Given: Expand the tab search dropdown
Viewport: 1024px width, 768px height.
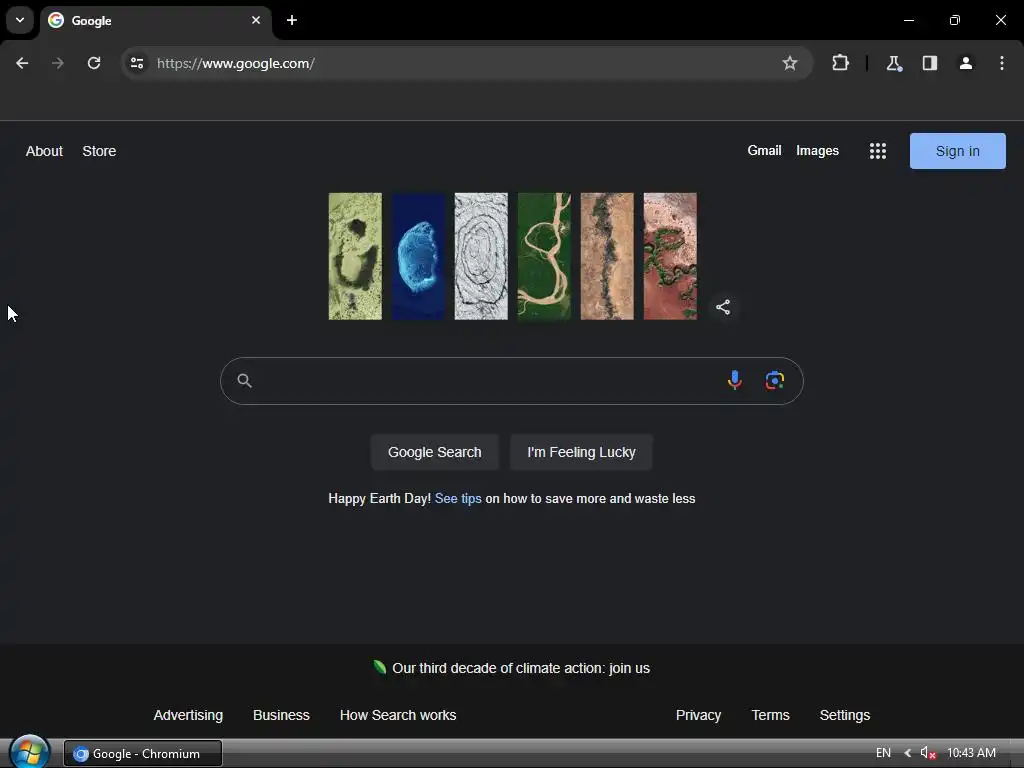Looking at the screenshot, I should click(x=20, y=20).
